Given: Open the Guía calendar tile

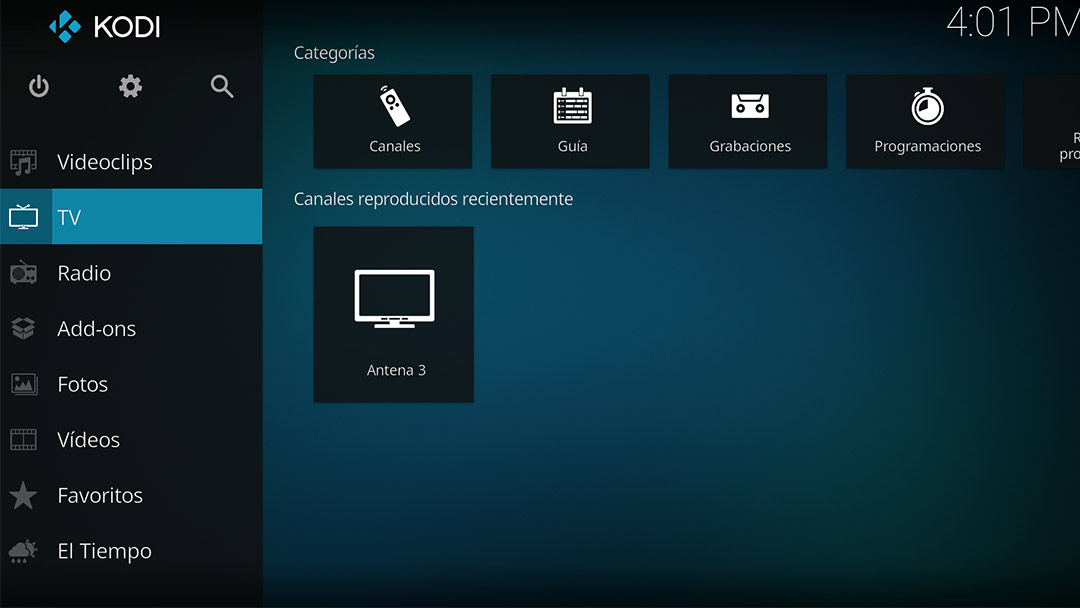Looking at the screenshot, I should 571,121.
